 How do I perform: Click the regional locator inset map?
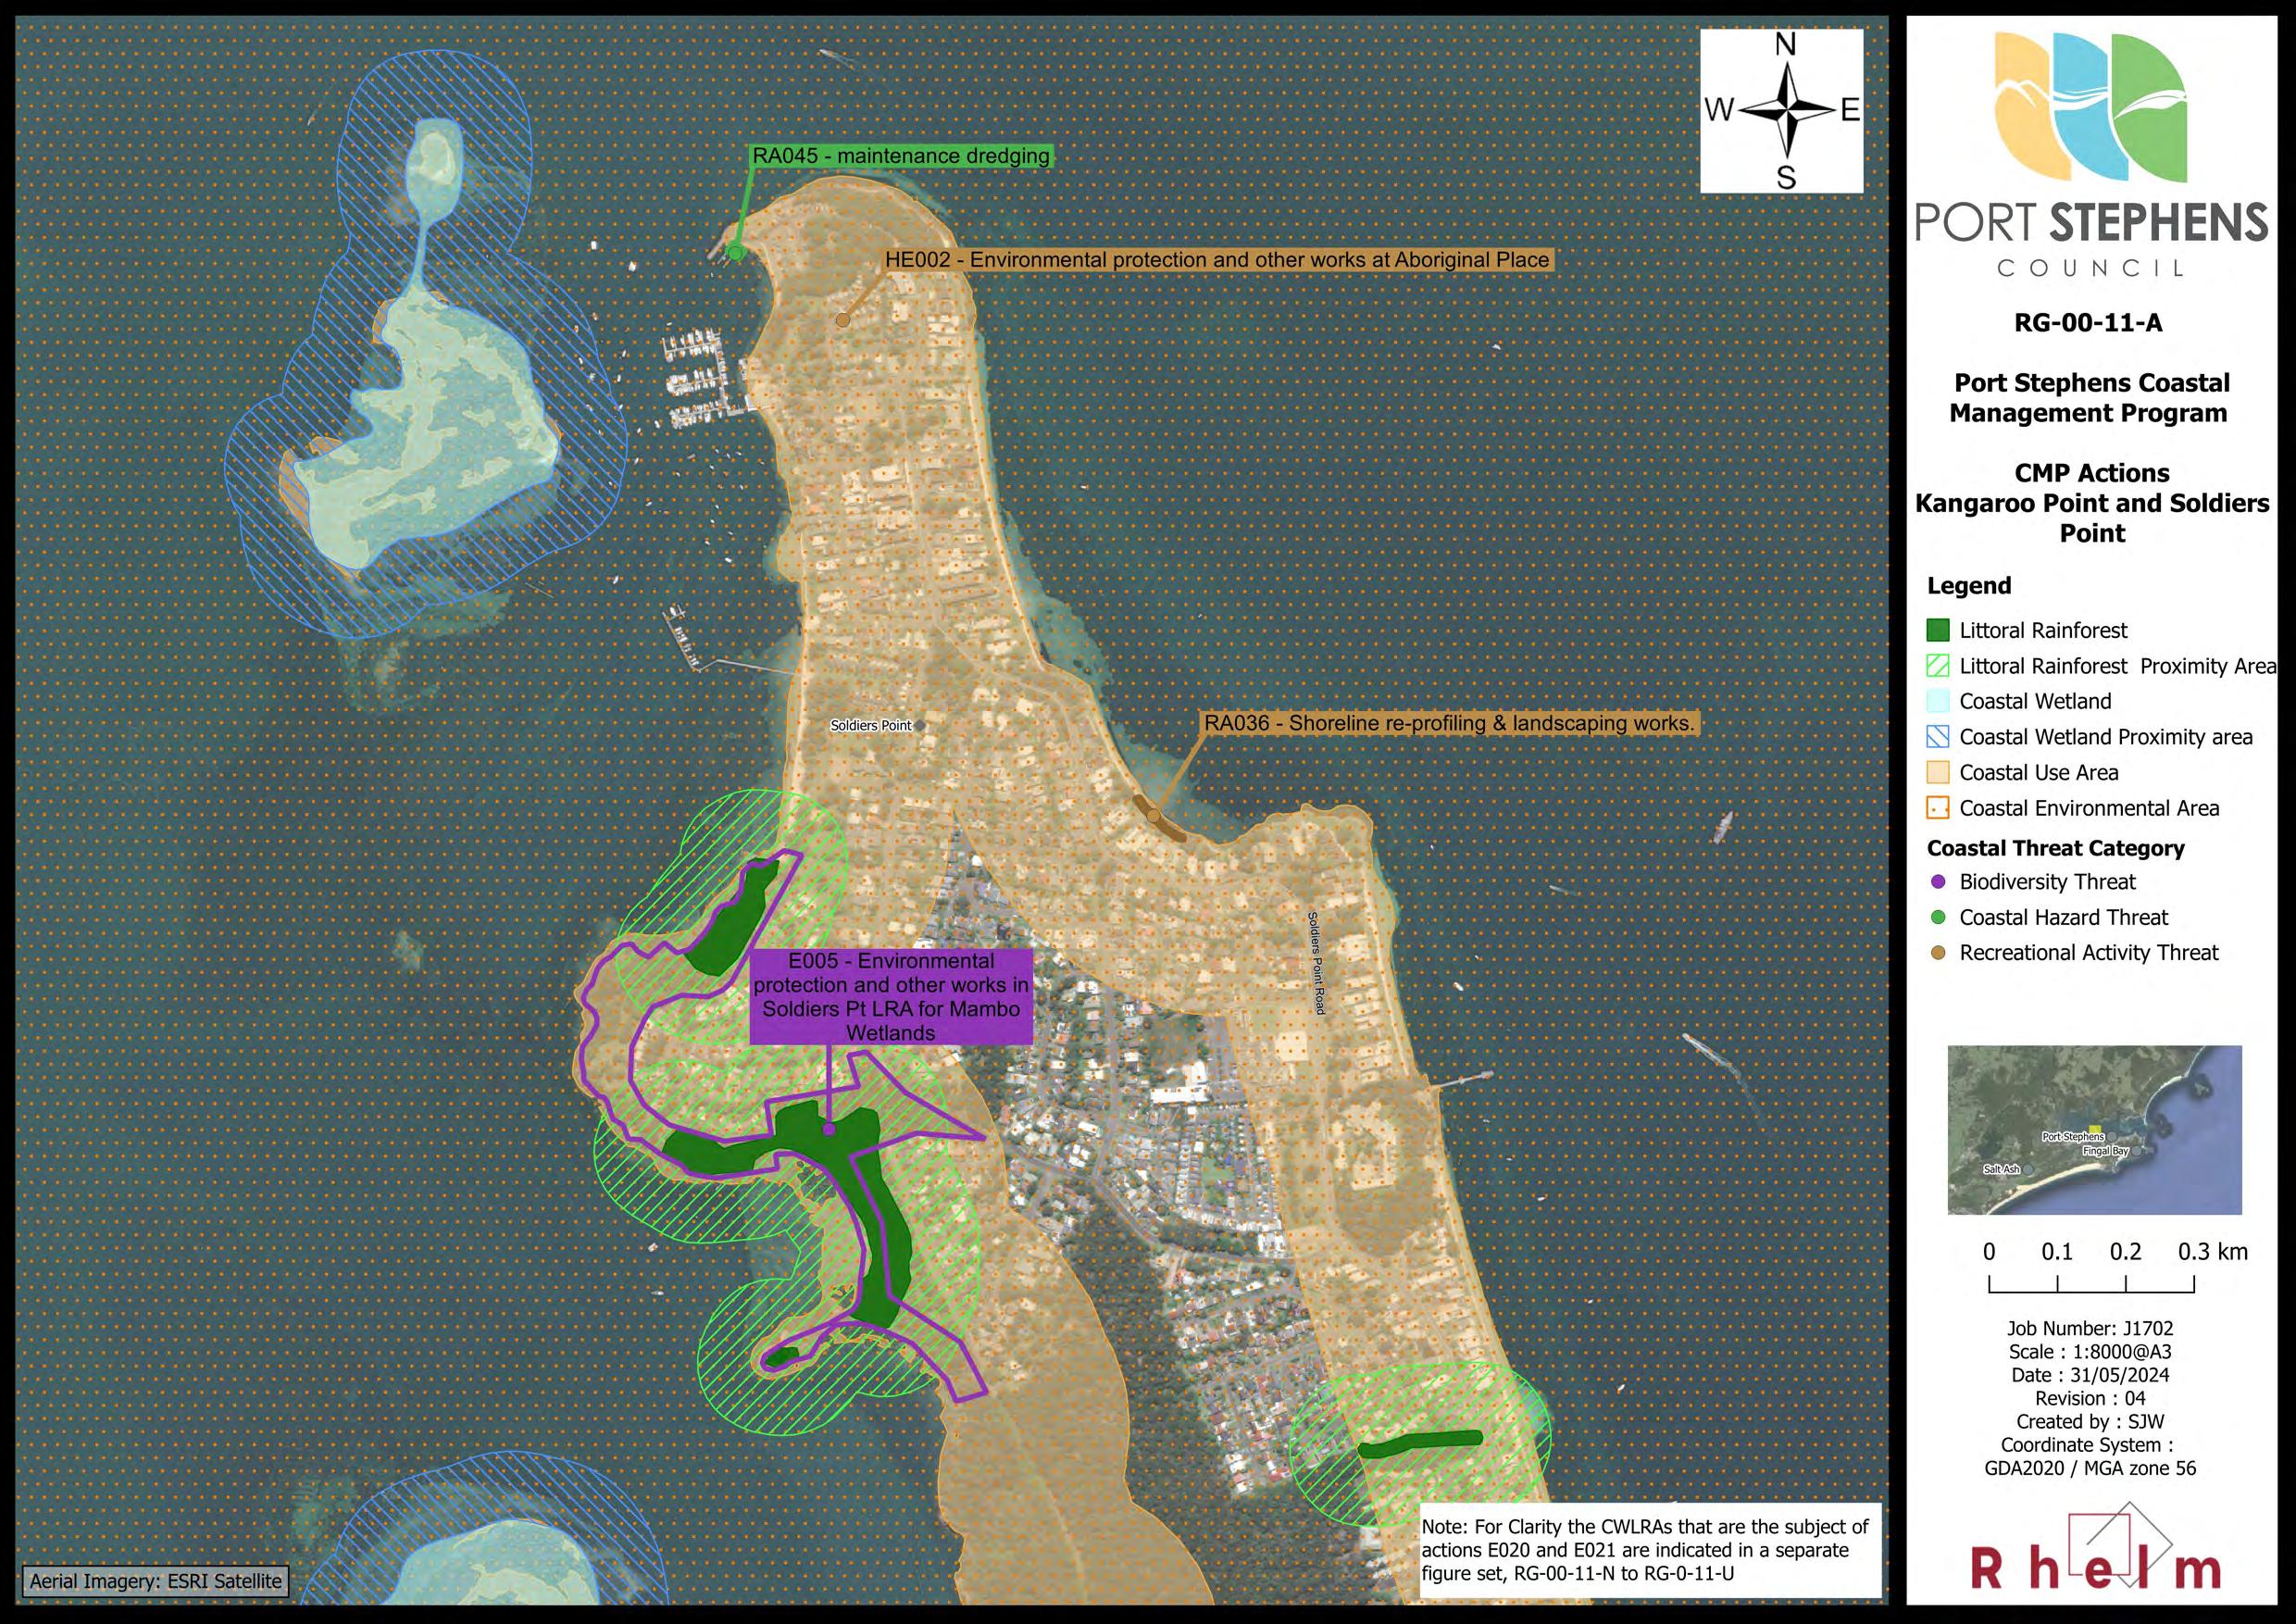click(2094, 1130)
